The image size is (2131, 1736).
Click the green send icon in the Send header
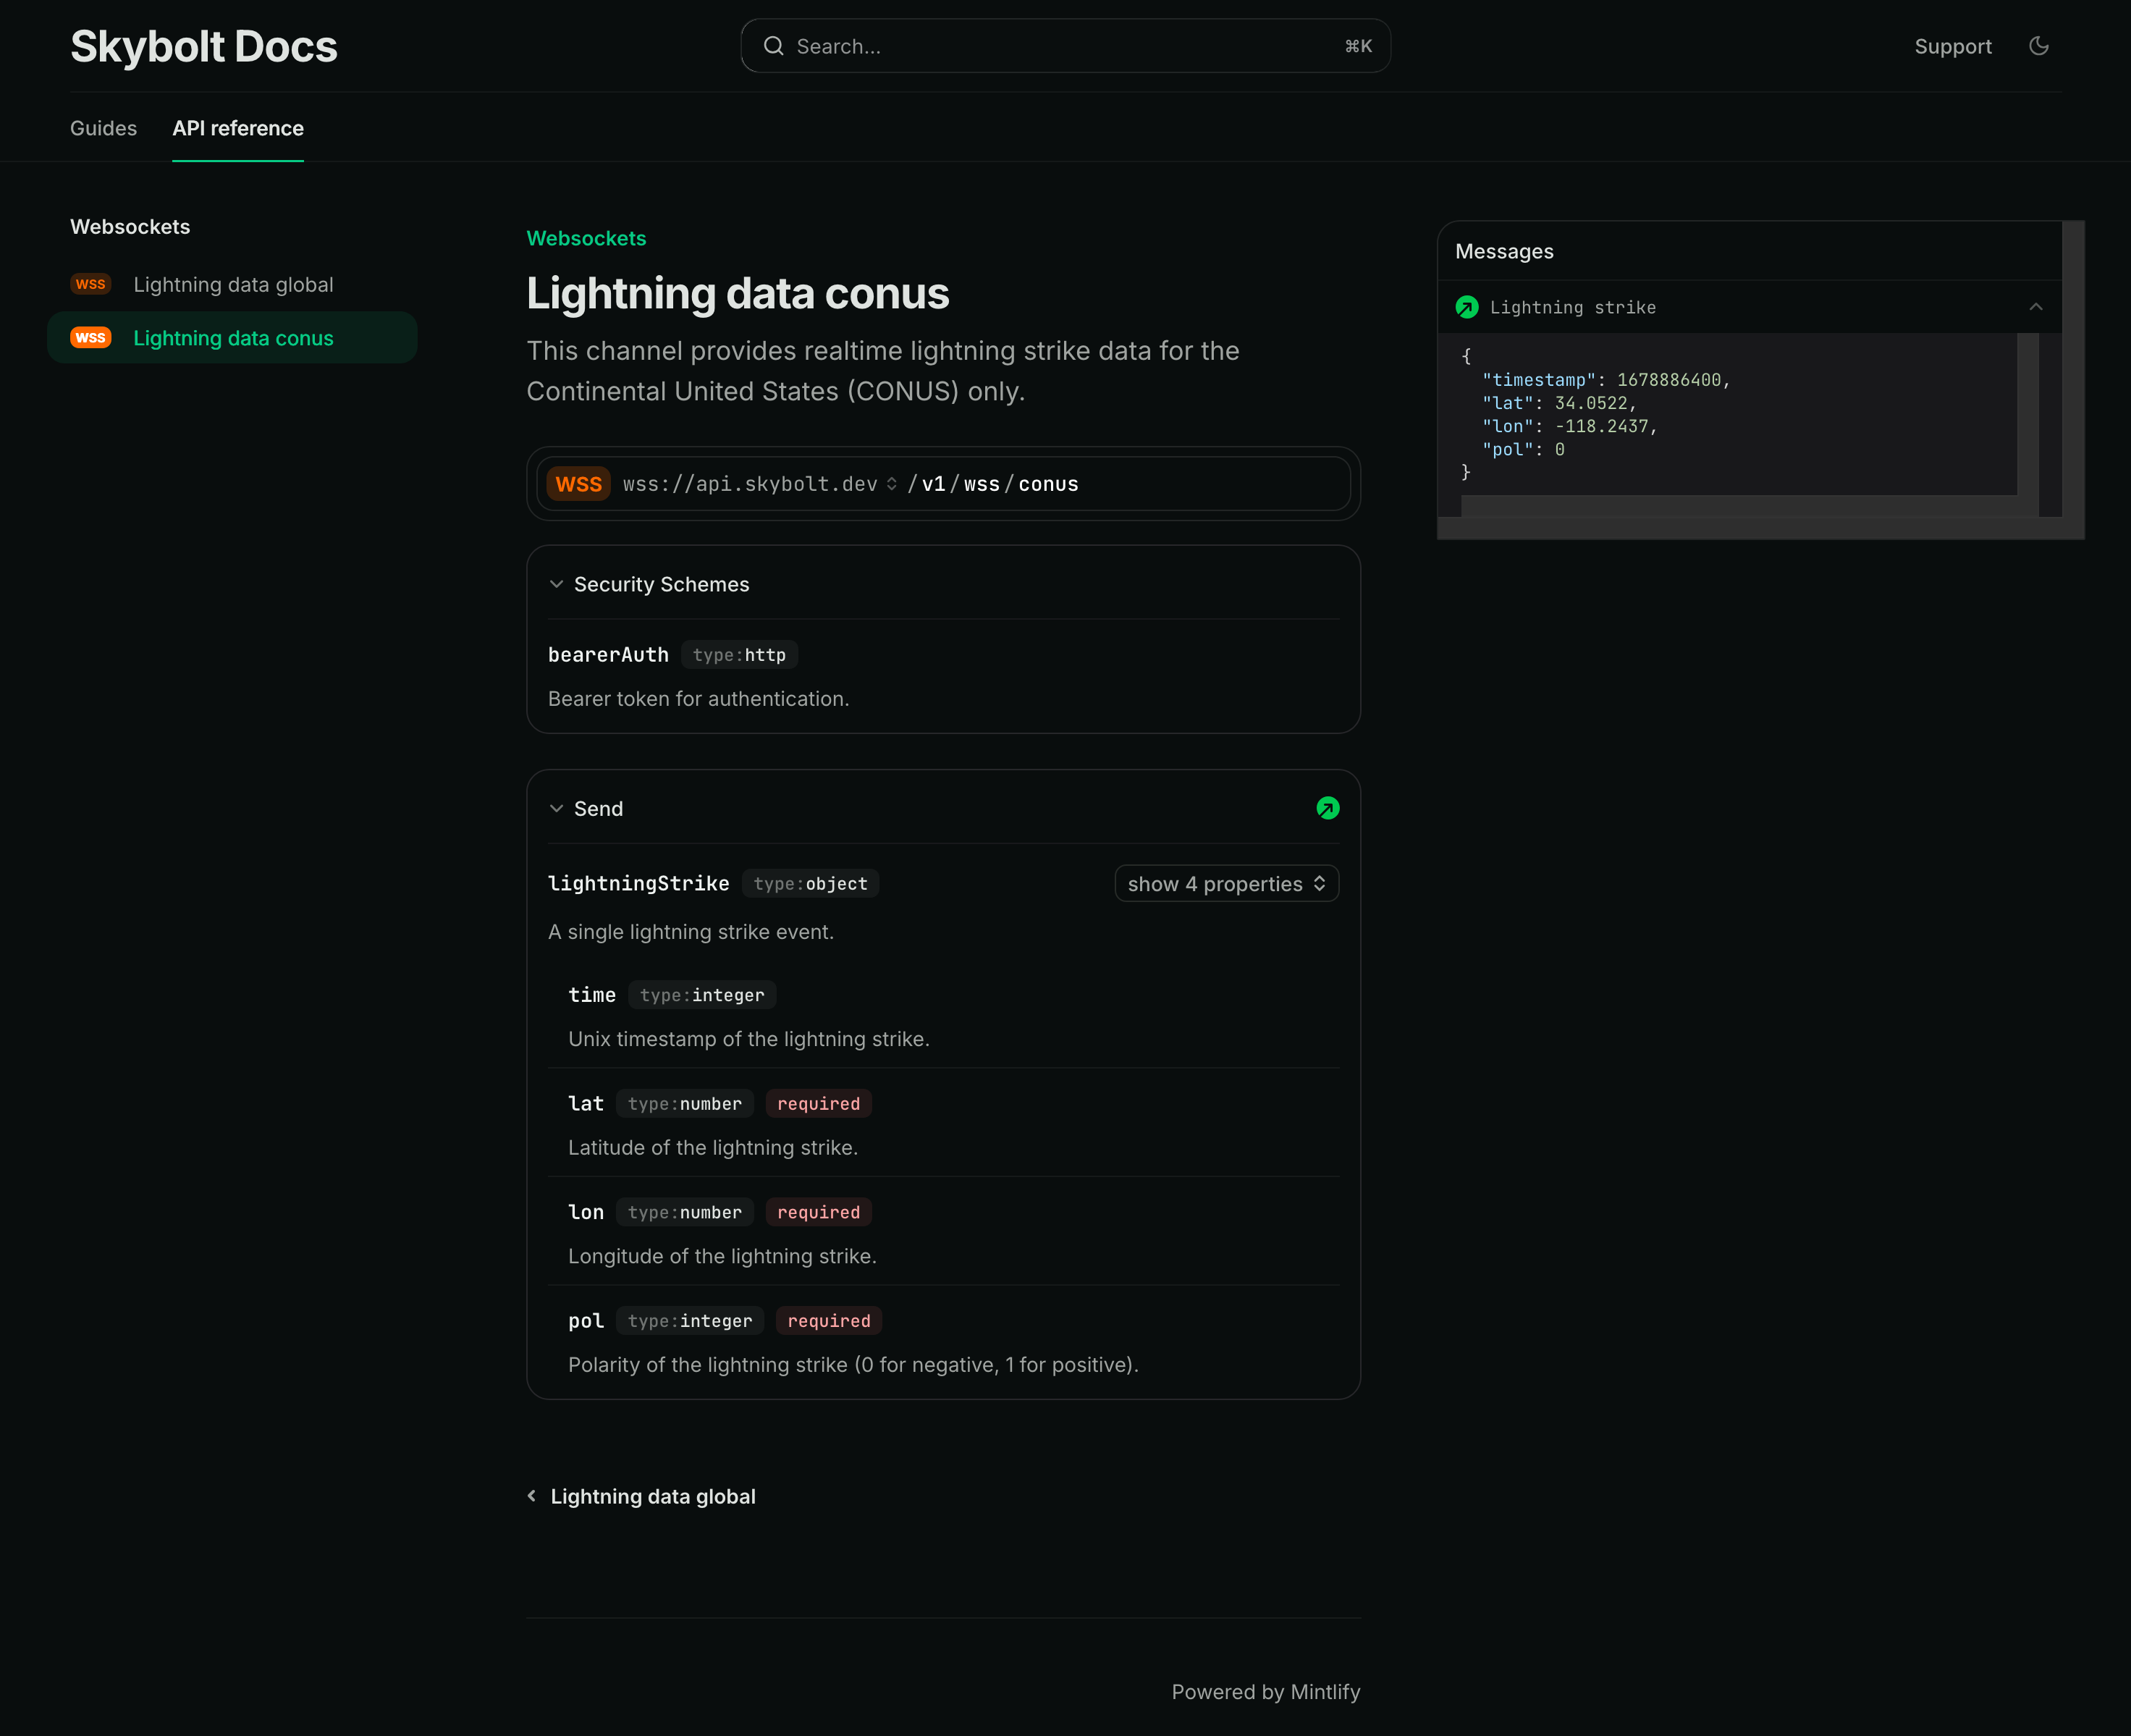coord(1328,808)
